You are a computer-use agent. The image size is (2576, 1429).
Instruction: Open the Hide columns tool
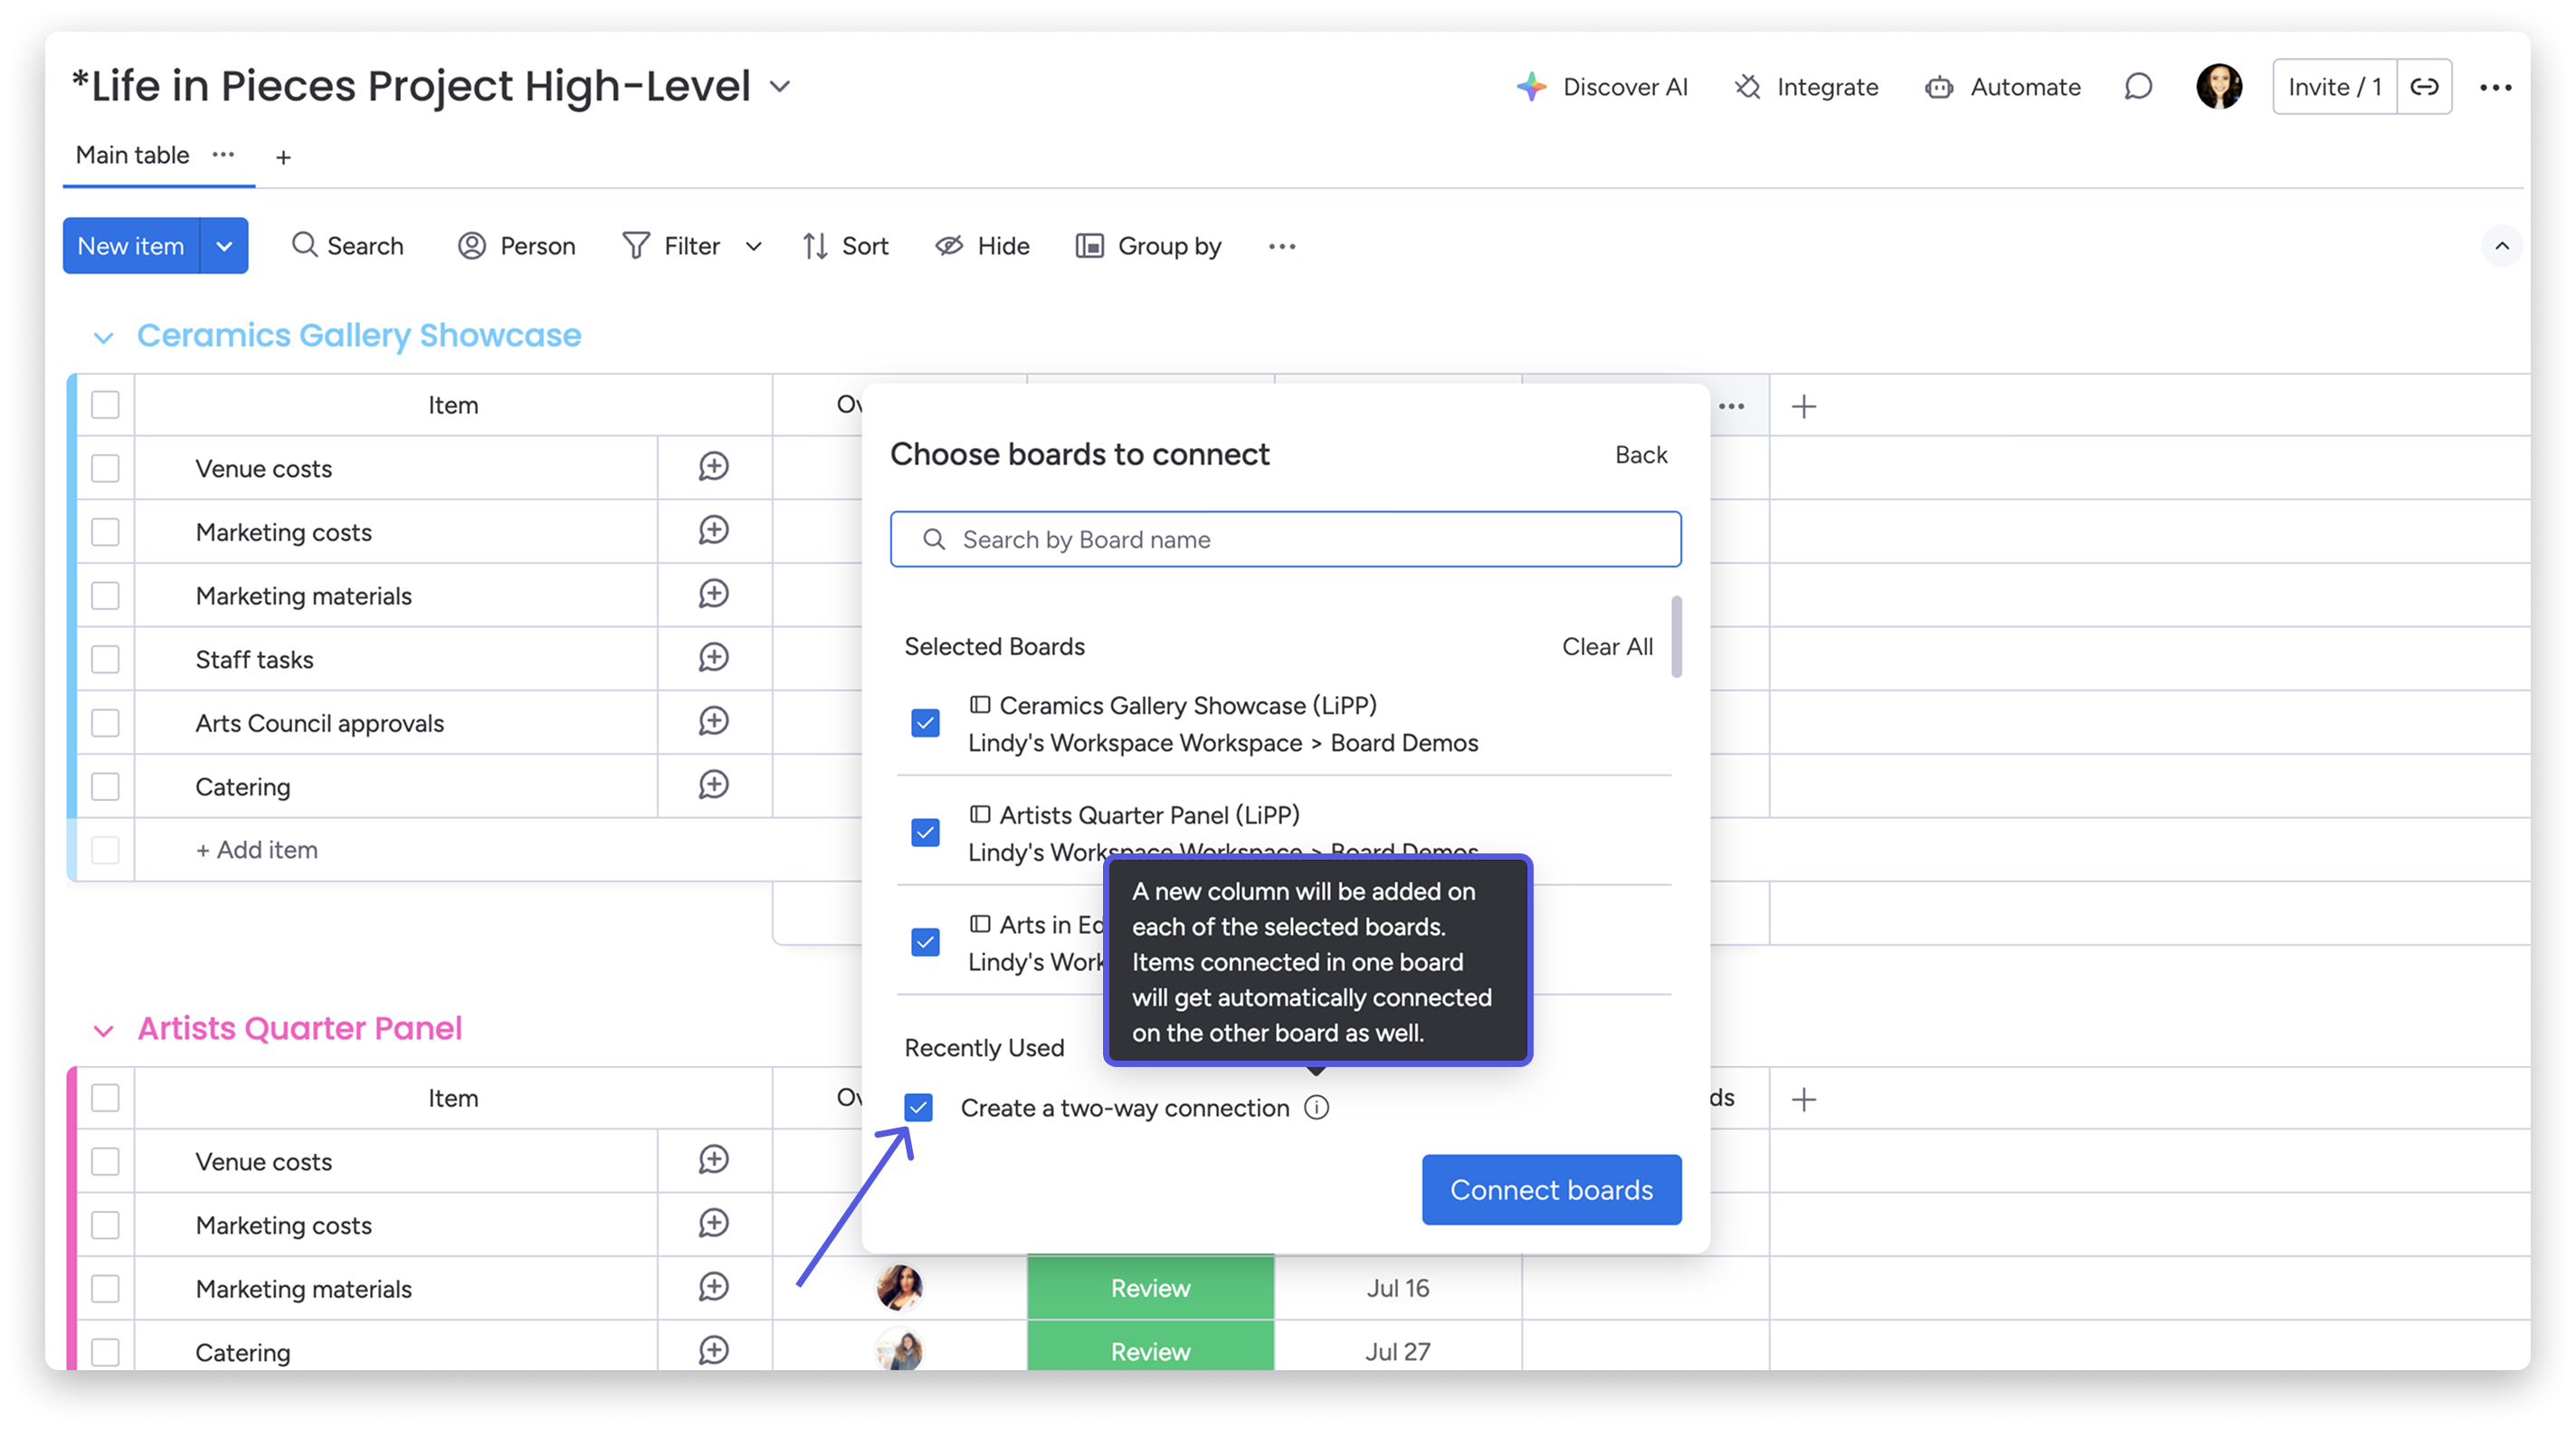pos(982,246)
